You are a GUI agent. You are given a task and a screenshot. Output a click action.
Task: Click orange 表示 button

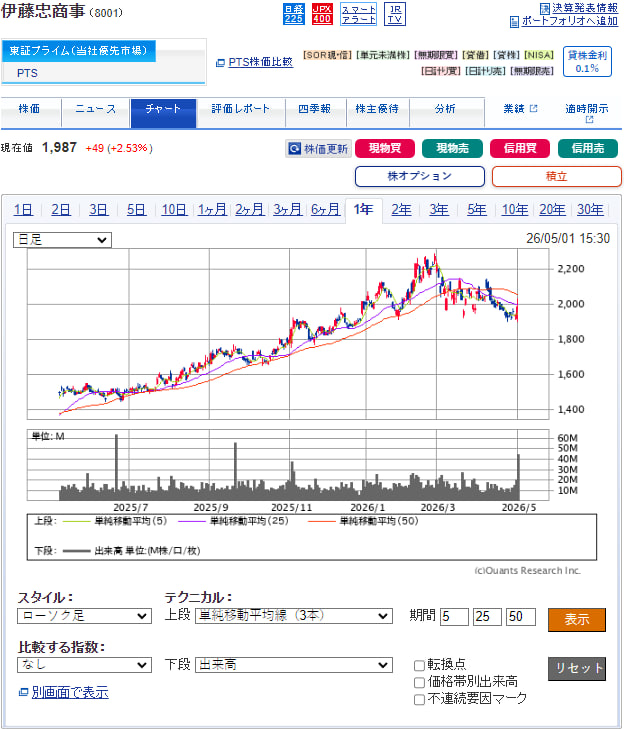[577, 620]
